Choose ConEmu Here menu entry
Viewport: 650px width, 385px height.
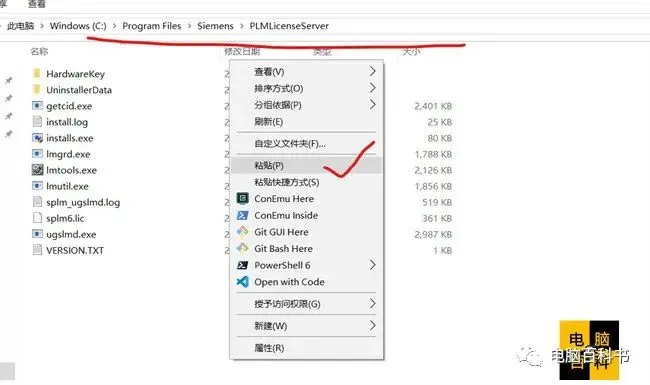tap(306, 199)
